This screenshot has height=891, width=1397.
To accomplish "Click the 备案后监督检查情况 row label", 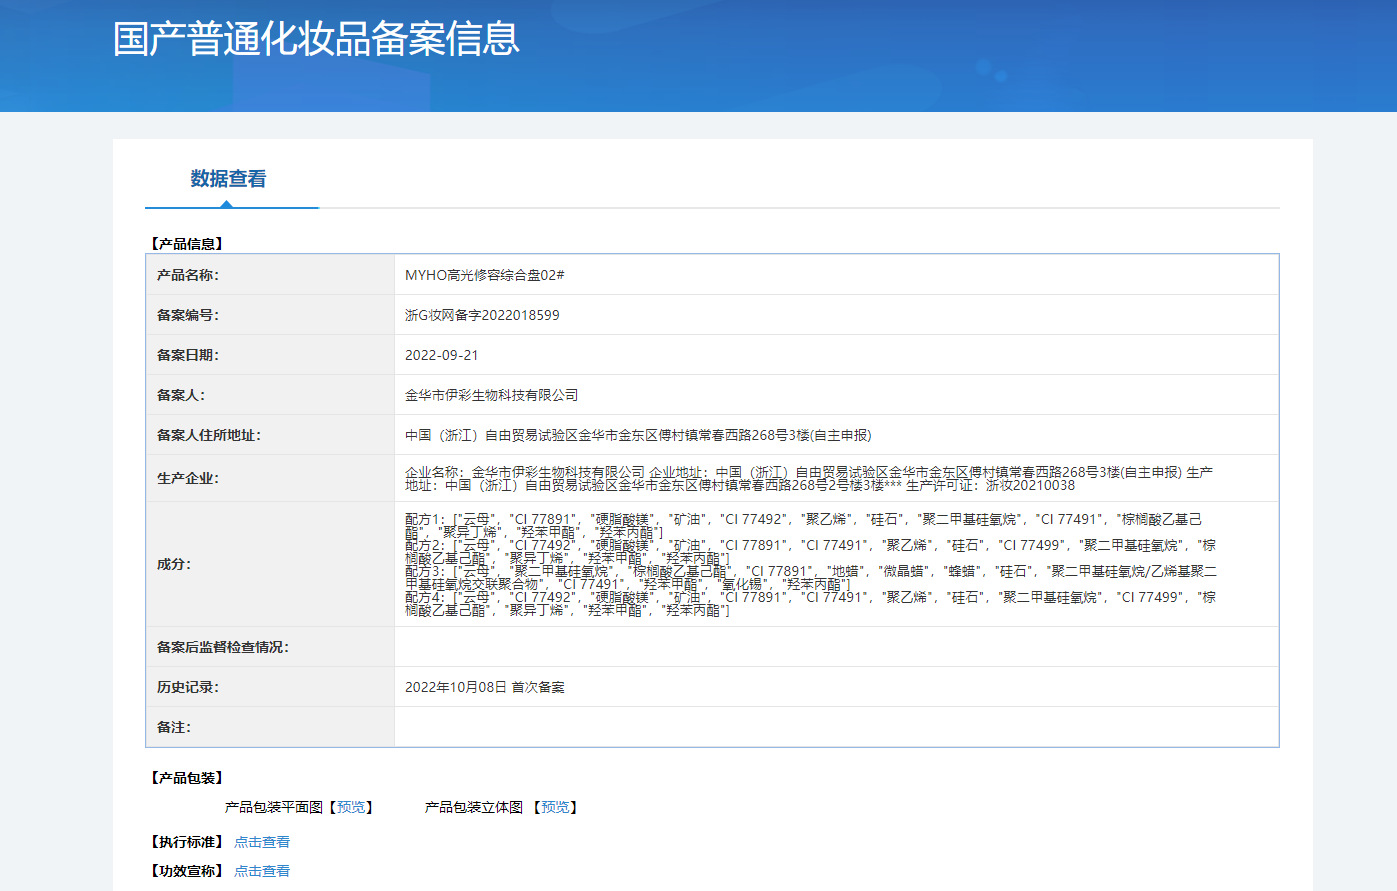I will click(223, 647).
